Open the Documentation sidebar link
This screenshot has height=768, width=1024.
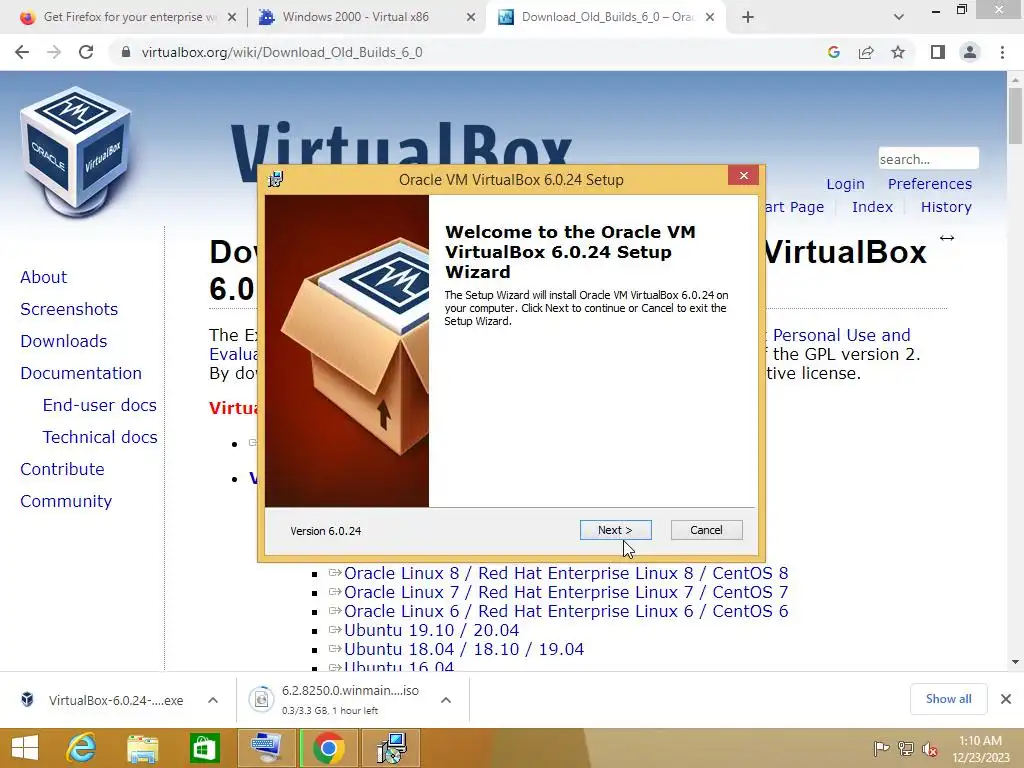(81, 373)
